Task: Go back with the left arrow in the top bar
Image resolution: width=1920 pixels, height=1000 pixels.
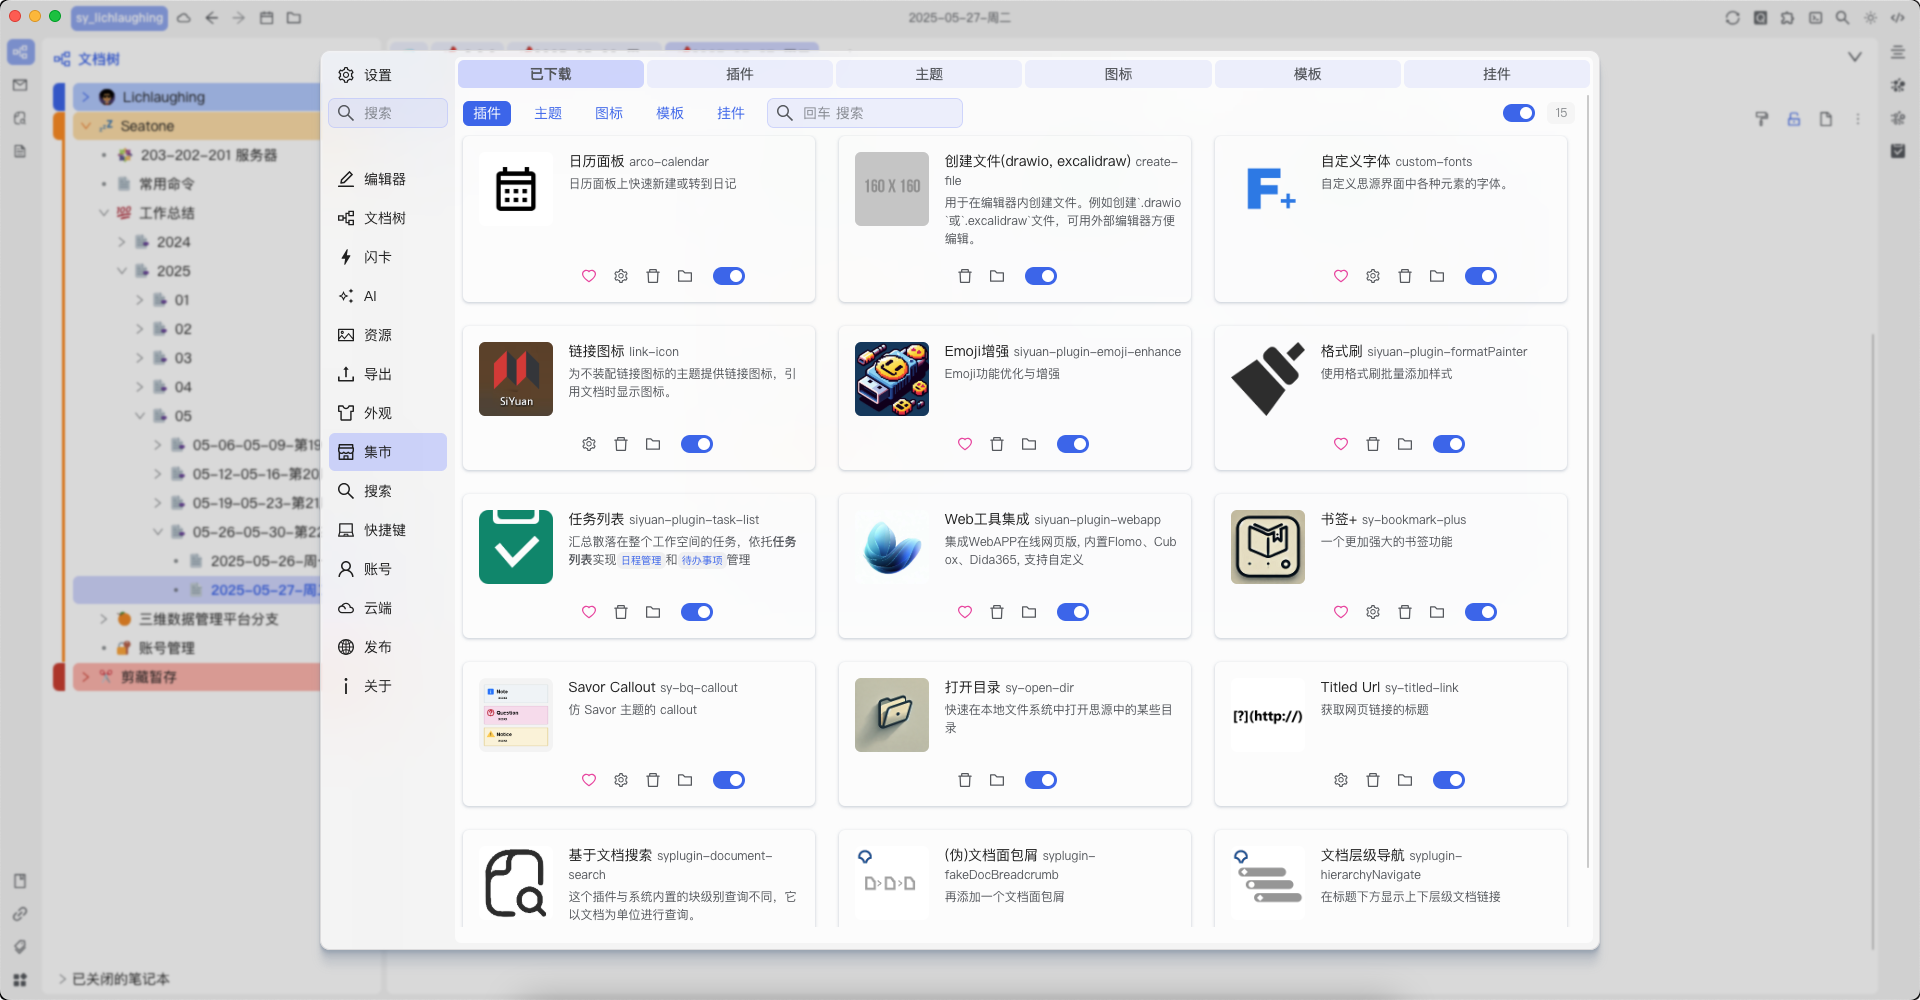Action: click(x=212, y=18)
